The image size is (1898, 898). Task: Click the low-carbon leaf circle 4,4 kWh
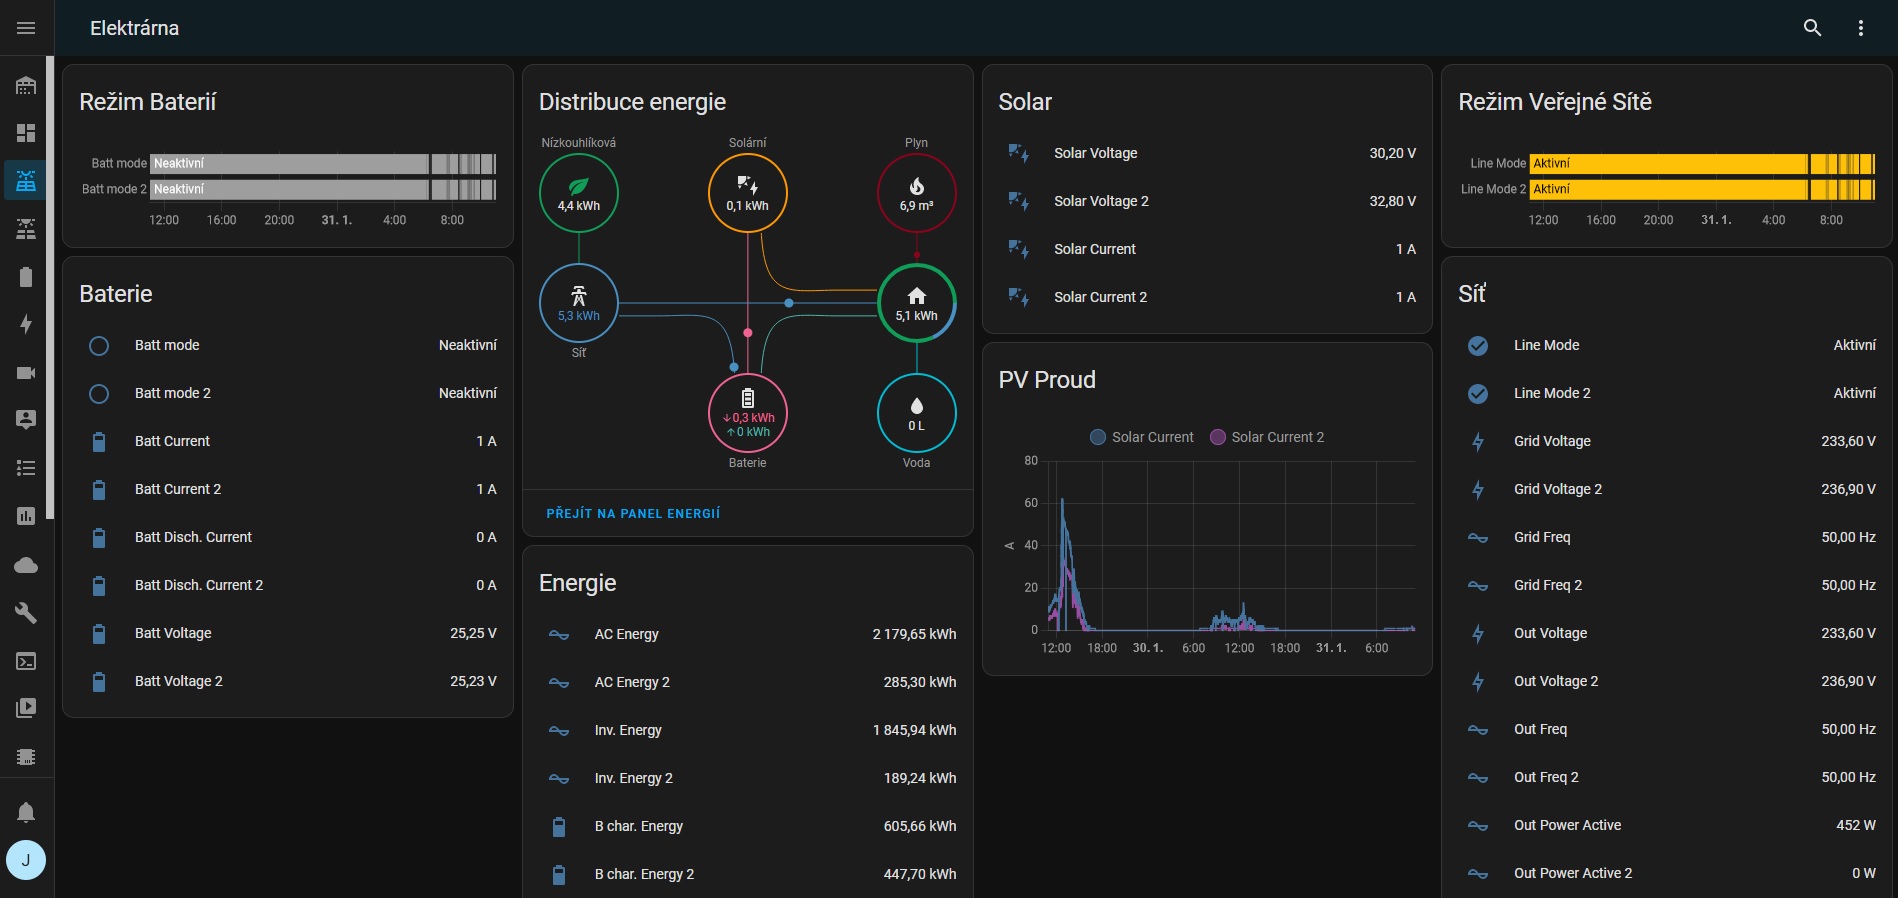pos(579,193)
